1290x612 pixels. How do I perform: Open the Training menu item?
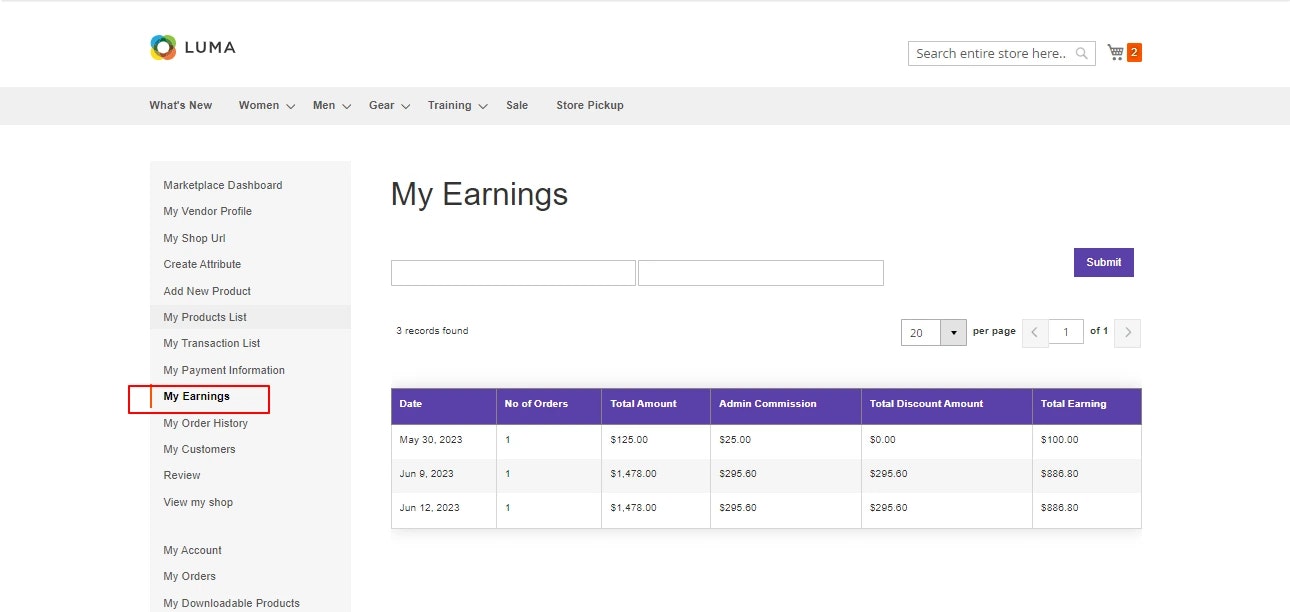pos(449,105)
